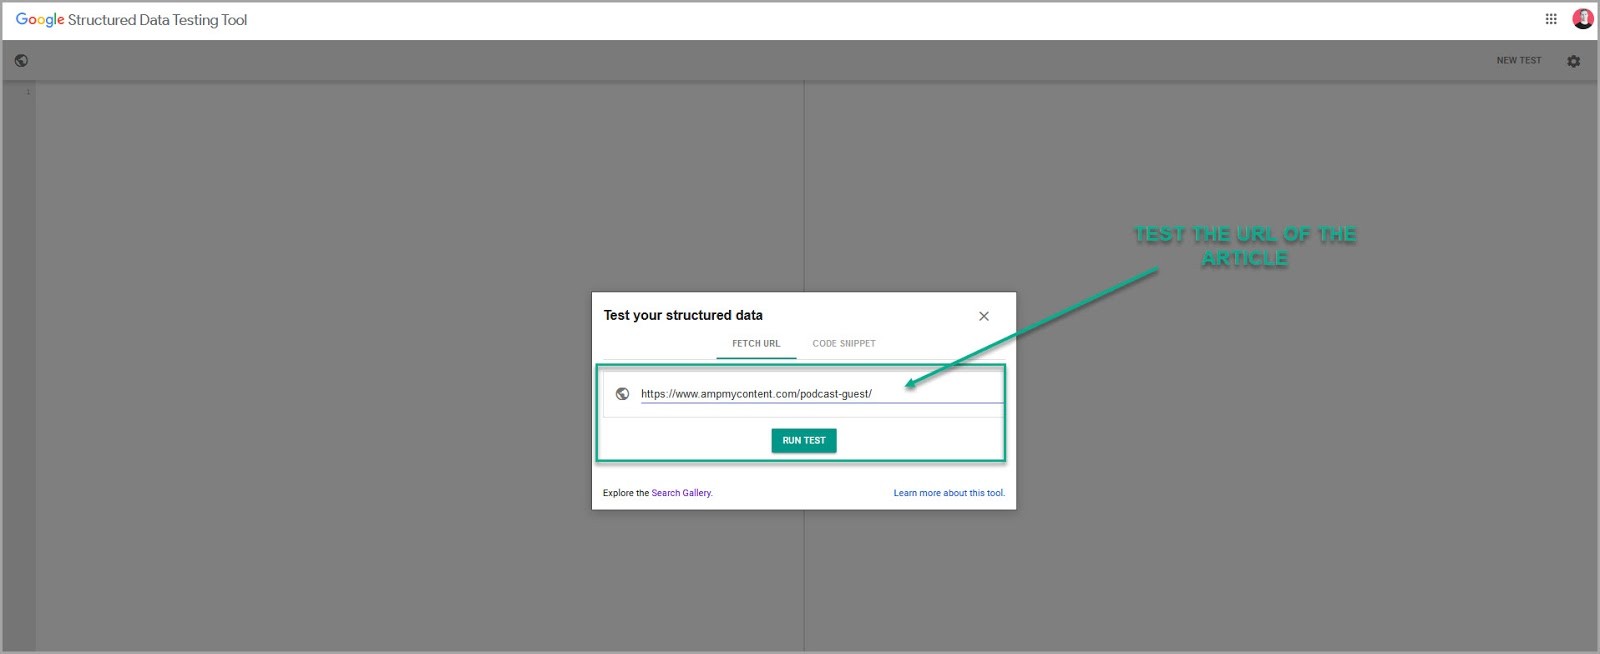Image resolution: width=1600 pixels, height=654 pixels.
Task: Click the globe icon in the toolbar
Action: click(x=21, y=61)
